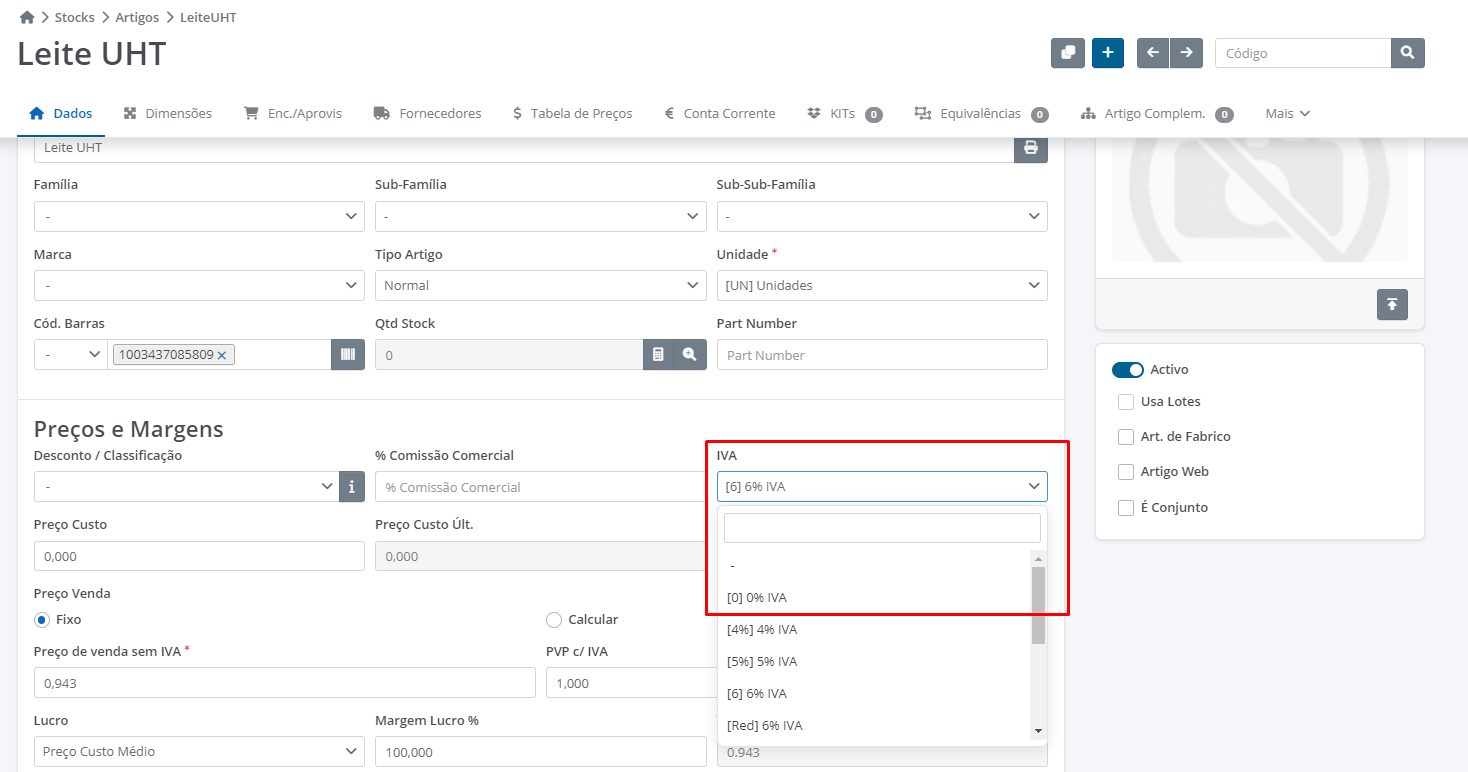Create a new article with the plus icon
The width and height of the screenshot is (1468, 772).
click(x=1107, y=53)
